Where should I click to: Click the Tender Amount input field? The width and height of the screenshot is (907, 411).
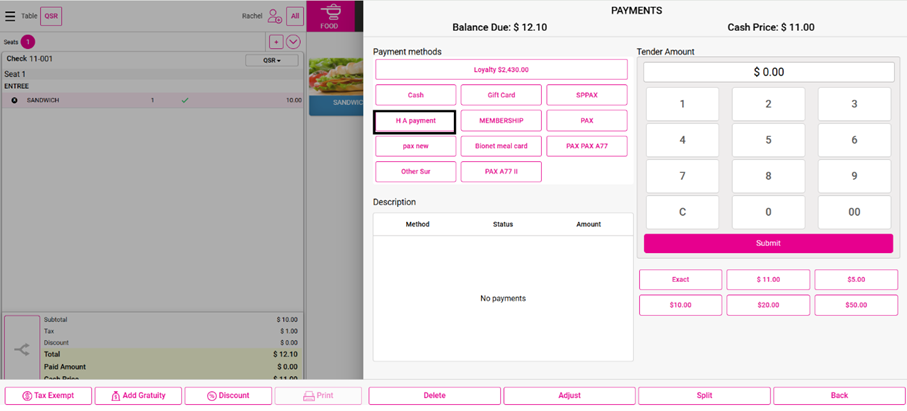point(768,72)
